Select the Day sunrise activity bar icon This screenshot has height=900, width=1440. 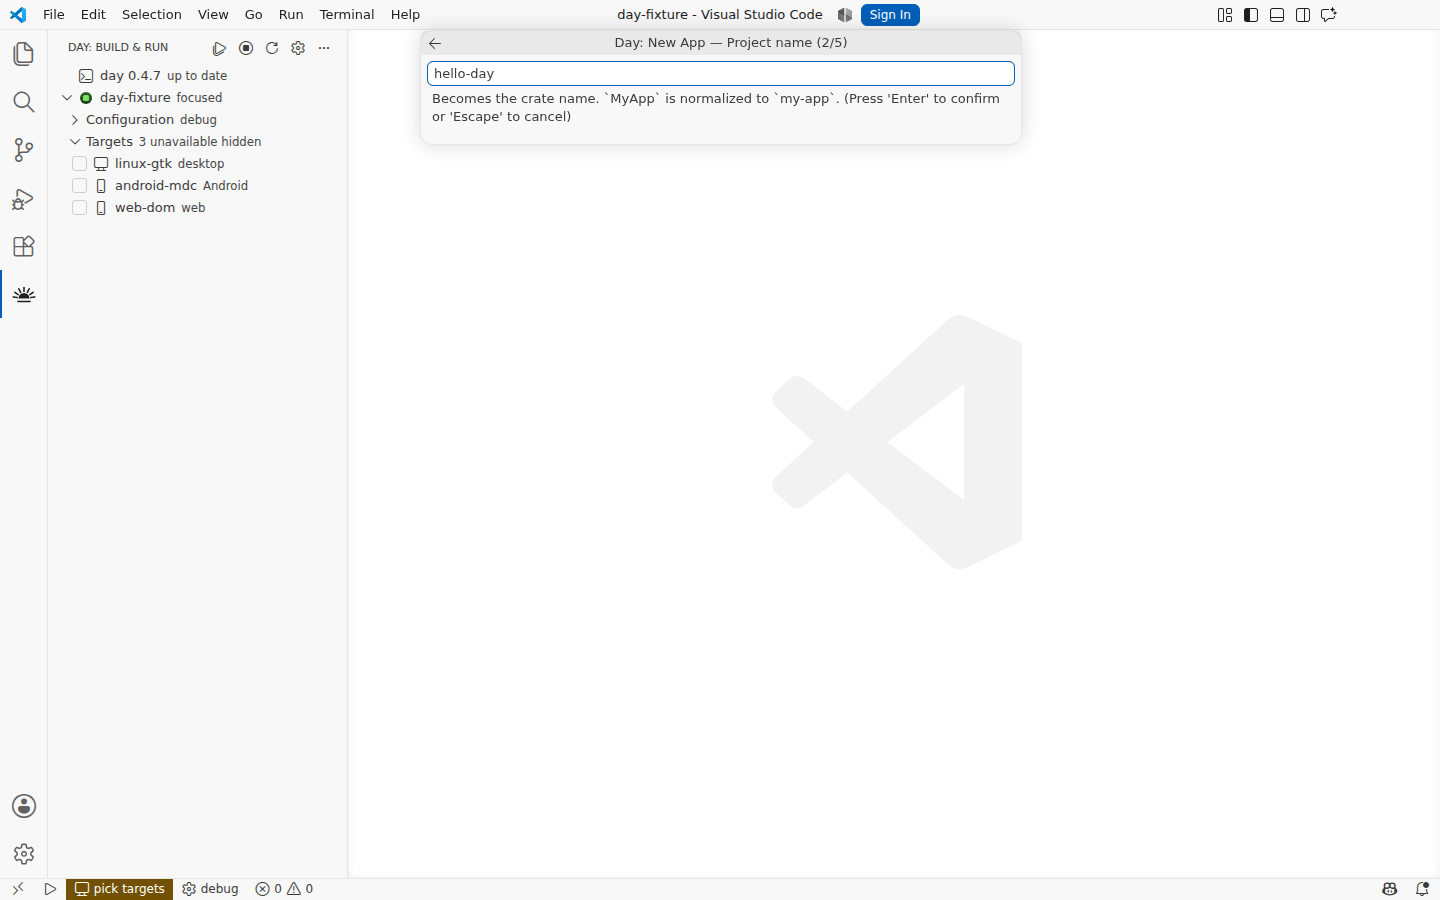(24, 294)
